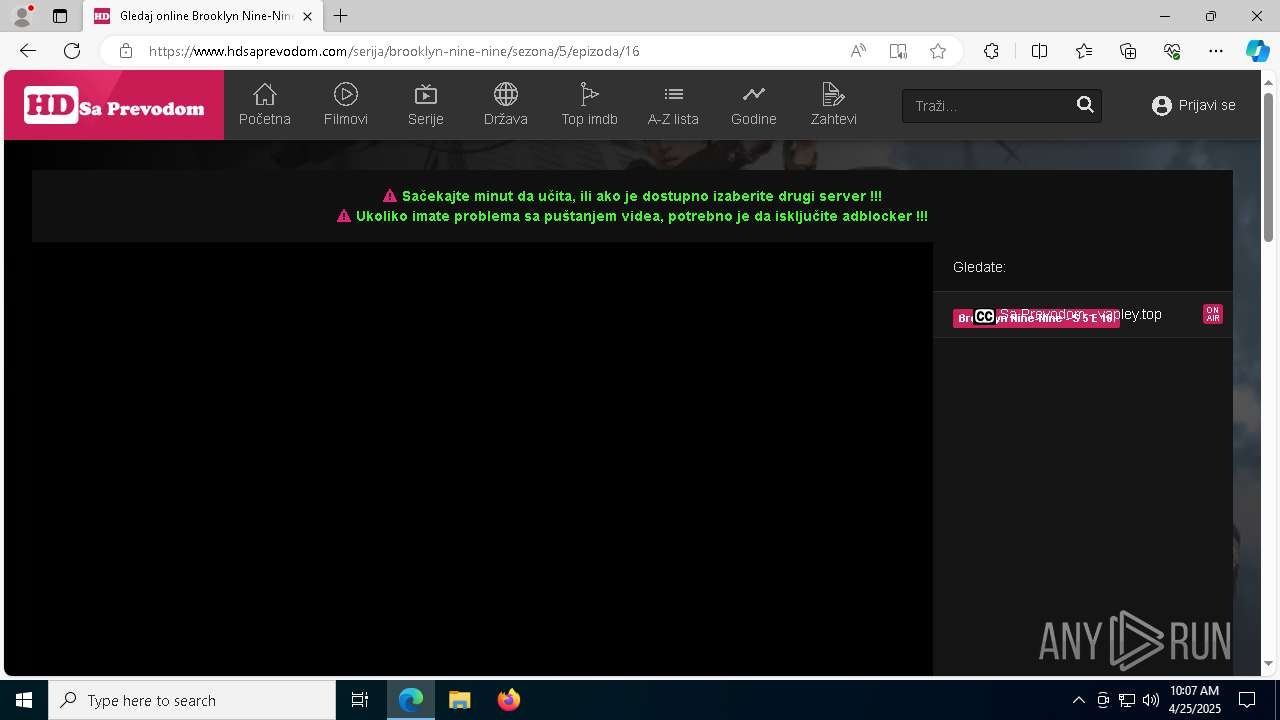Click Prijavi se to log in
Screen dimensions: 1280x720
click(1194, 105)
